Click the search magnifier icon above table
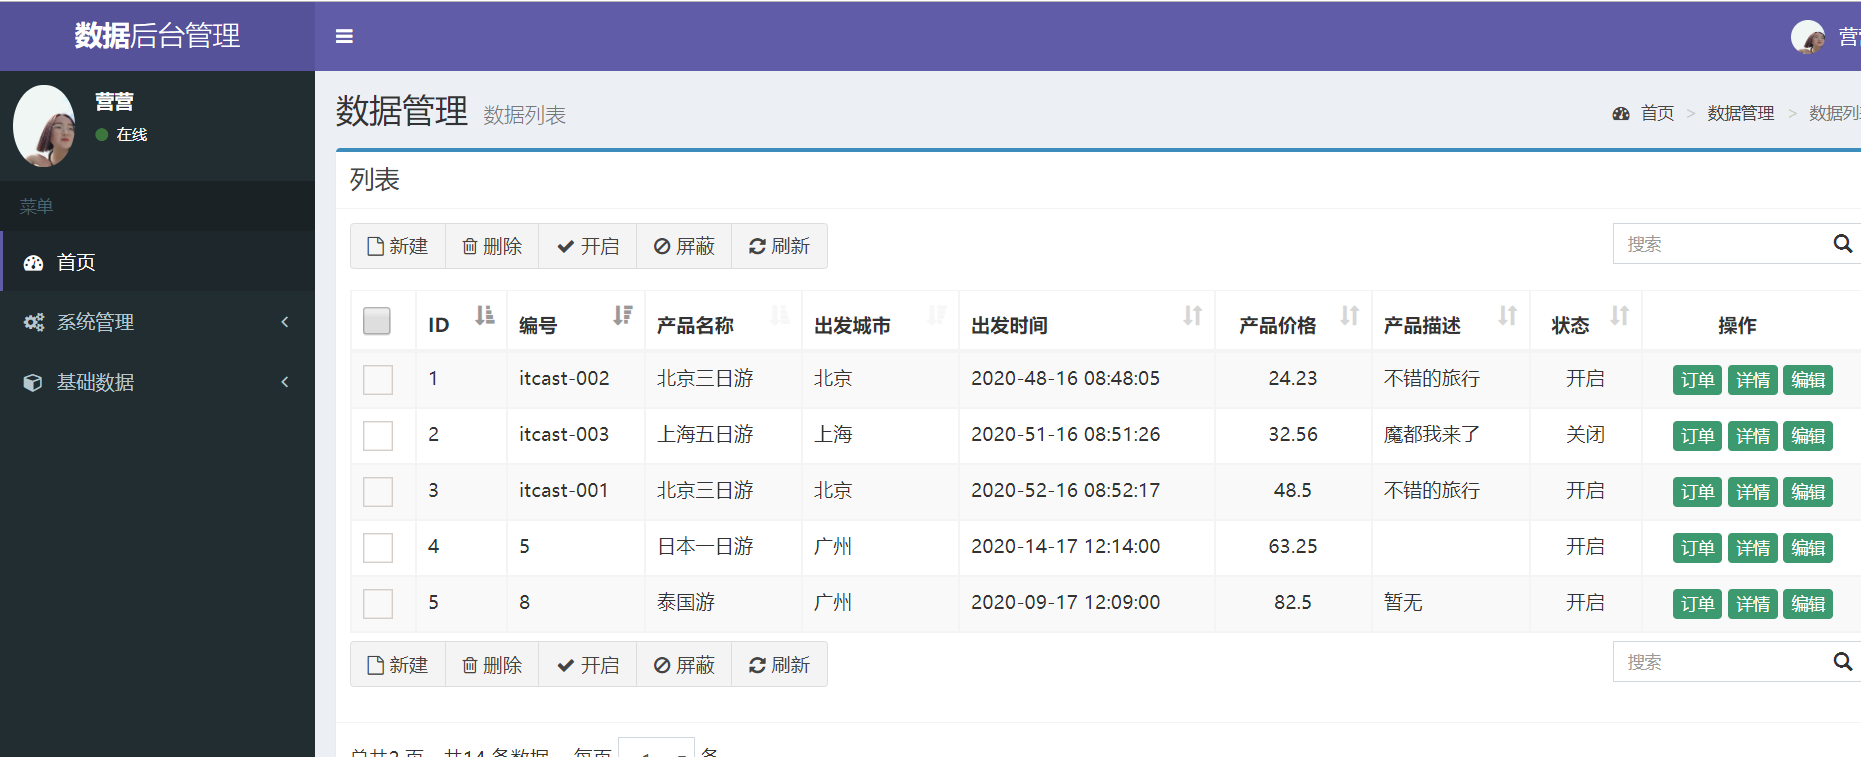Image resolution: width=1861 pixels, height=757 pixels. pos(1842,244)
